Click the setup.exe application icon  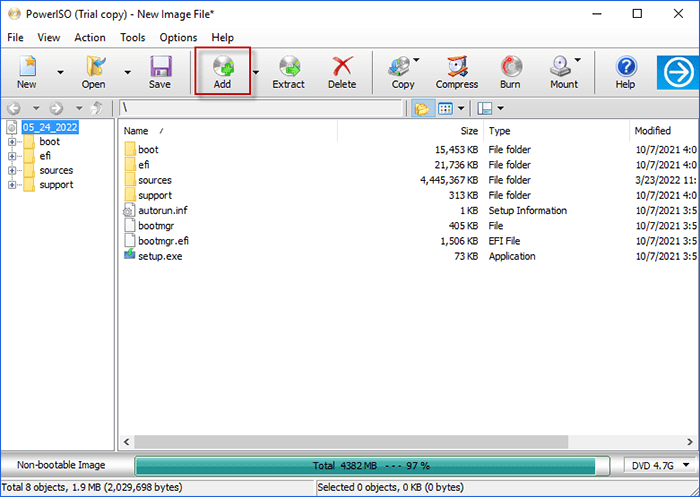tap(129, 255)
